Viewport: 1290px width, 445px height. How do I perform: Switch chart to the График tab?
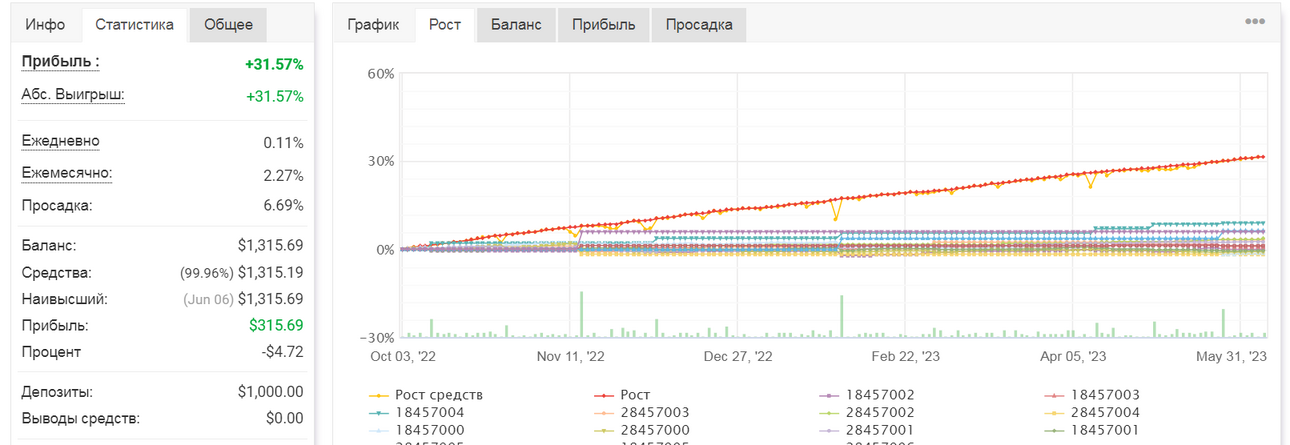tap(373, 25)
